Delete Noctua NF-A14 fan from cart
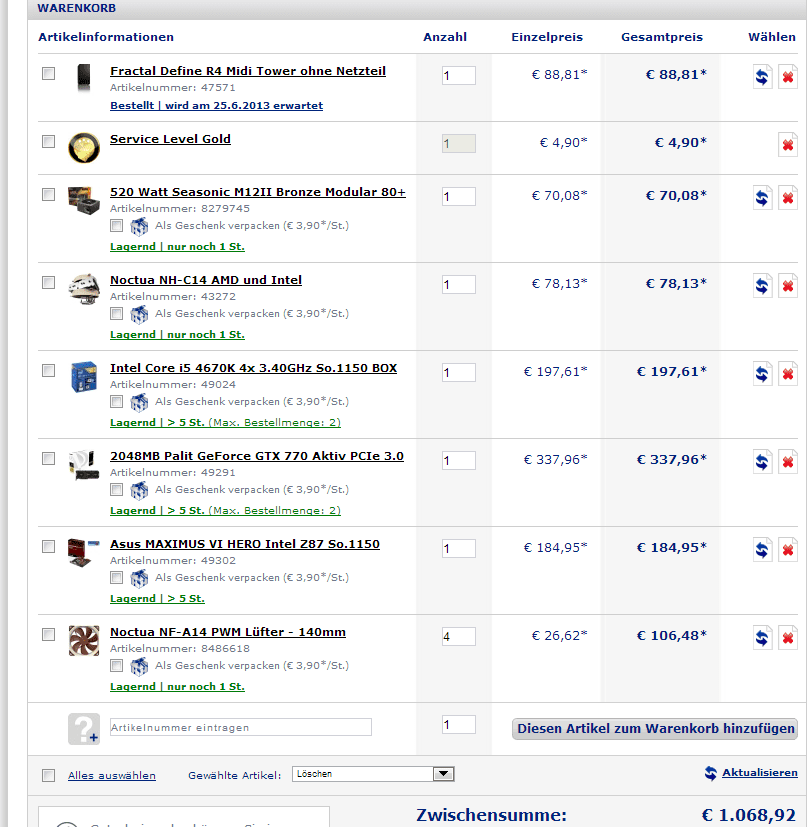Viewport: 811px width, 827px height. [x=788, y=638]
